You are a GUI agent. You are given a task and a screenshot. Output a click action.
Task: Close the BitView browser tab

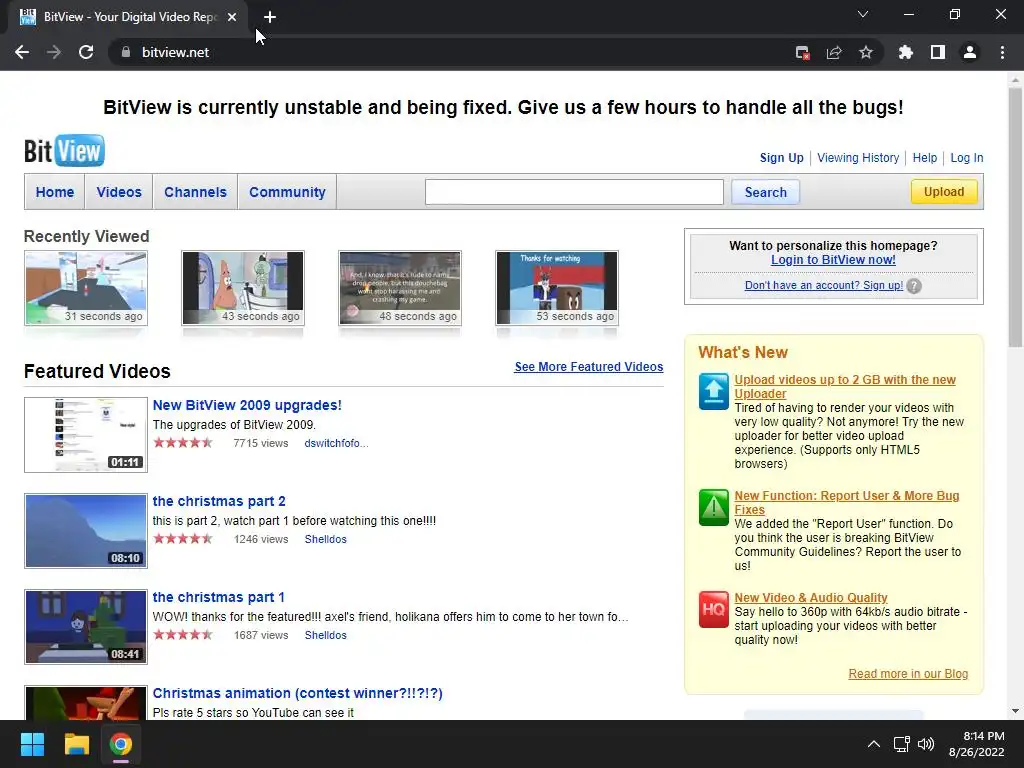click(x=232, y=17)
